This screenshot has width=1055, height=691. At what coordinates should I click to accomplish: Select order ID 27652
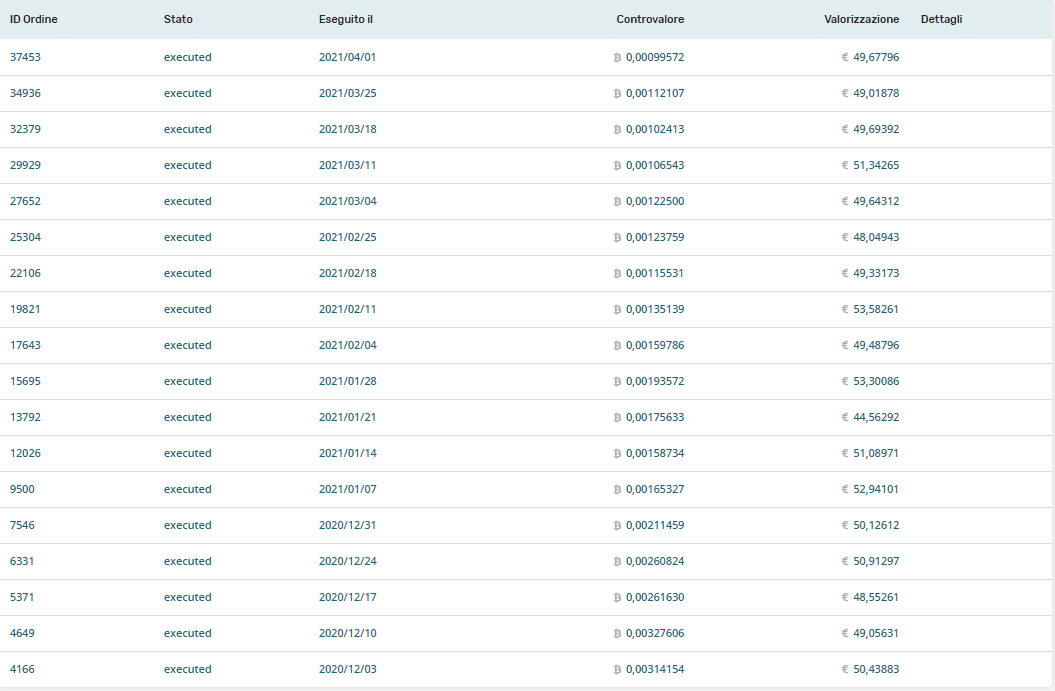coord(26,201)
